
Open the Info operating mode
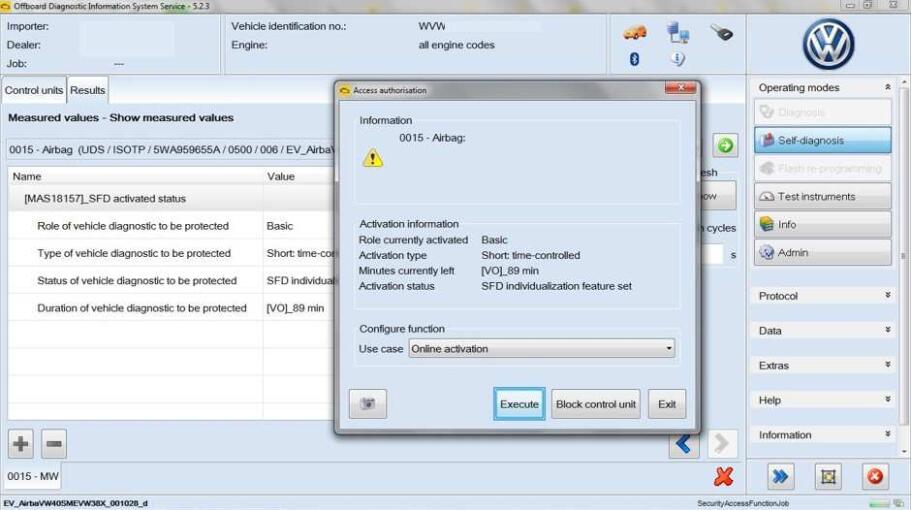[x=822, y=225]
